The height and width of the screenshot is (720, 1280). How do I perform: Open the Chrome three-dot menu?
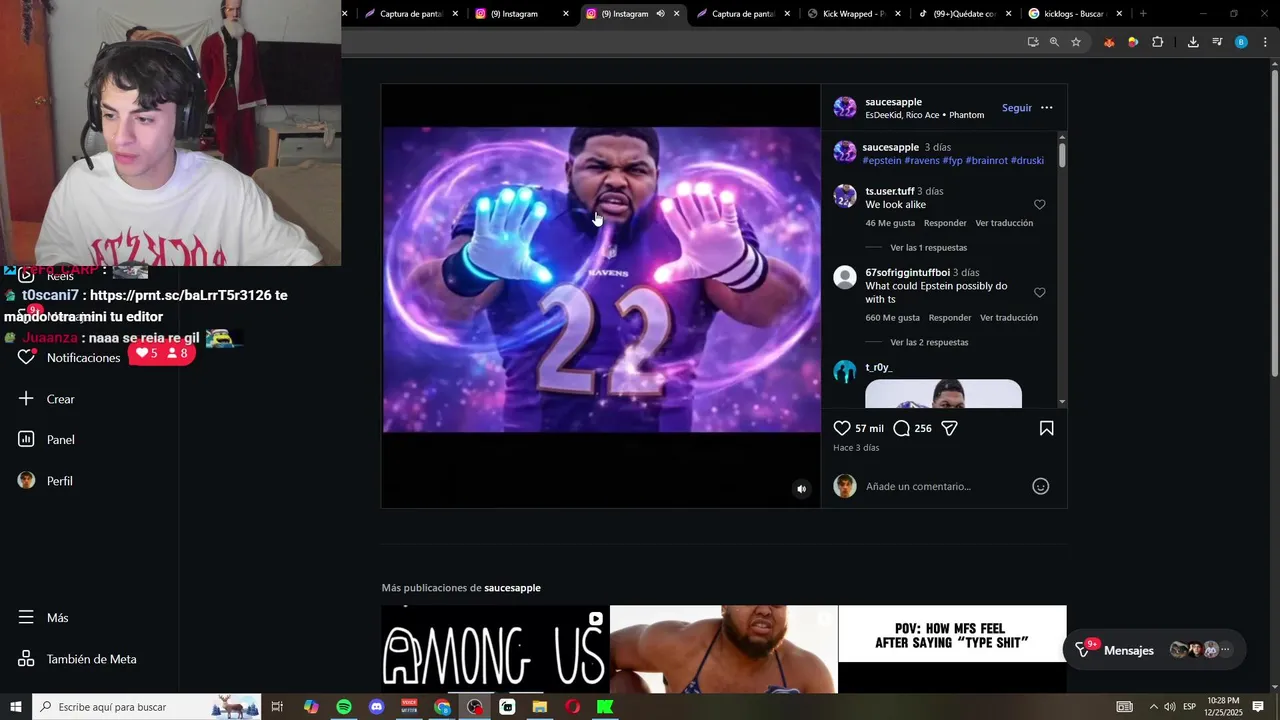pos(1266,42)
